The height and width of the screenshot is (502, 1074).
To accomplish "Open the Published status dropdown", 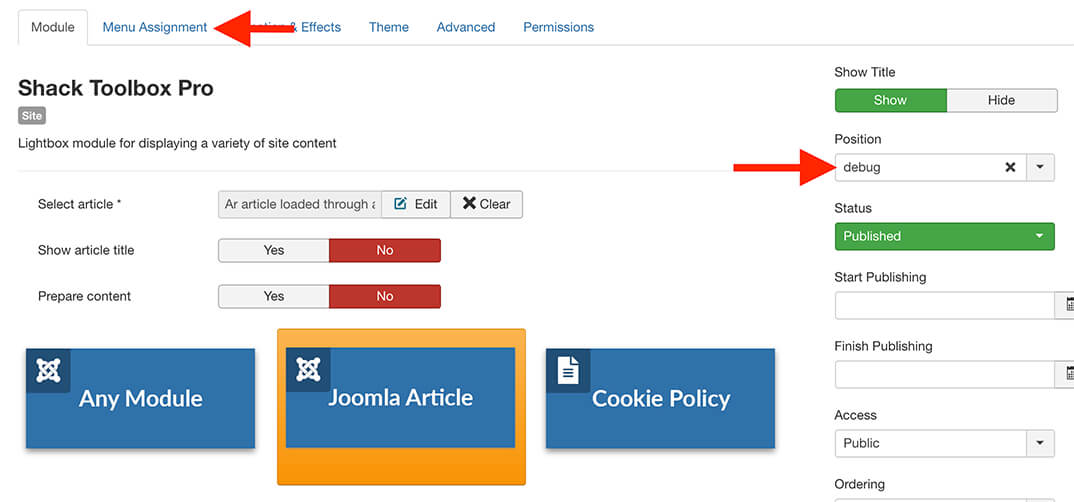I will (945, 236).
